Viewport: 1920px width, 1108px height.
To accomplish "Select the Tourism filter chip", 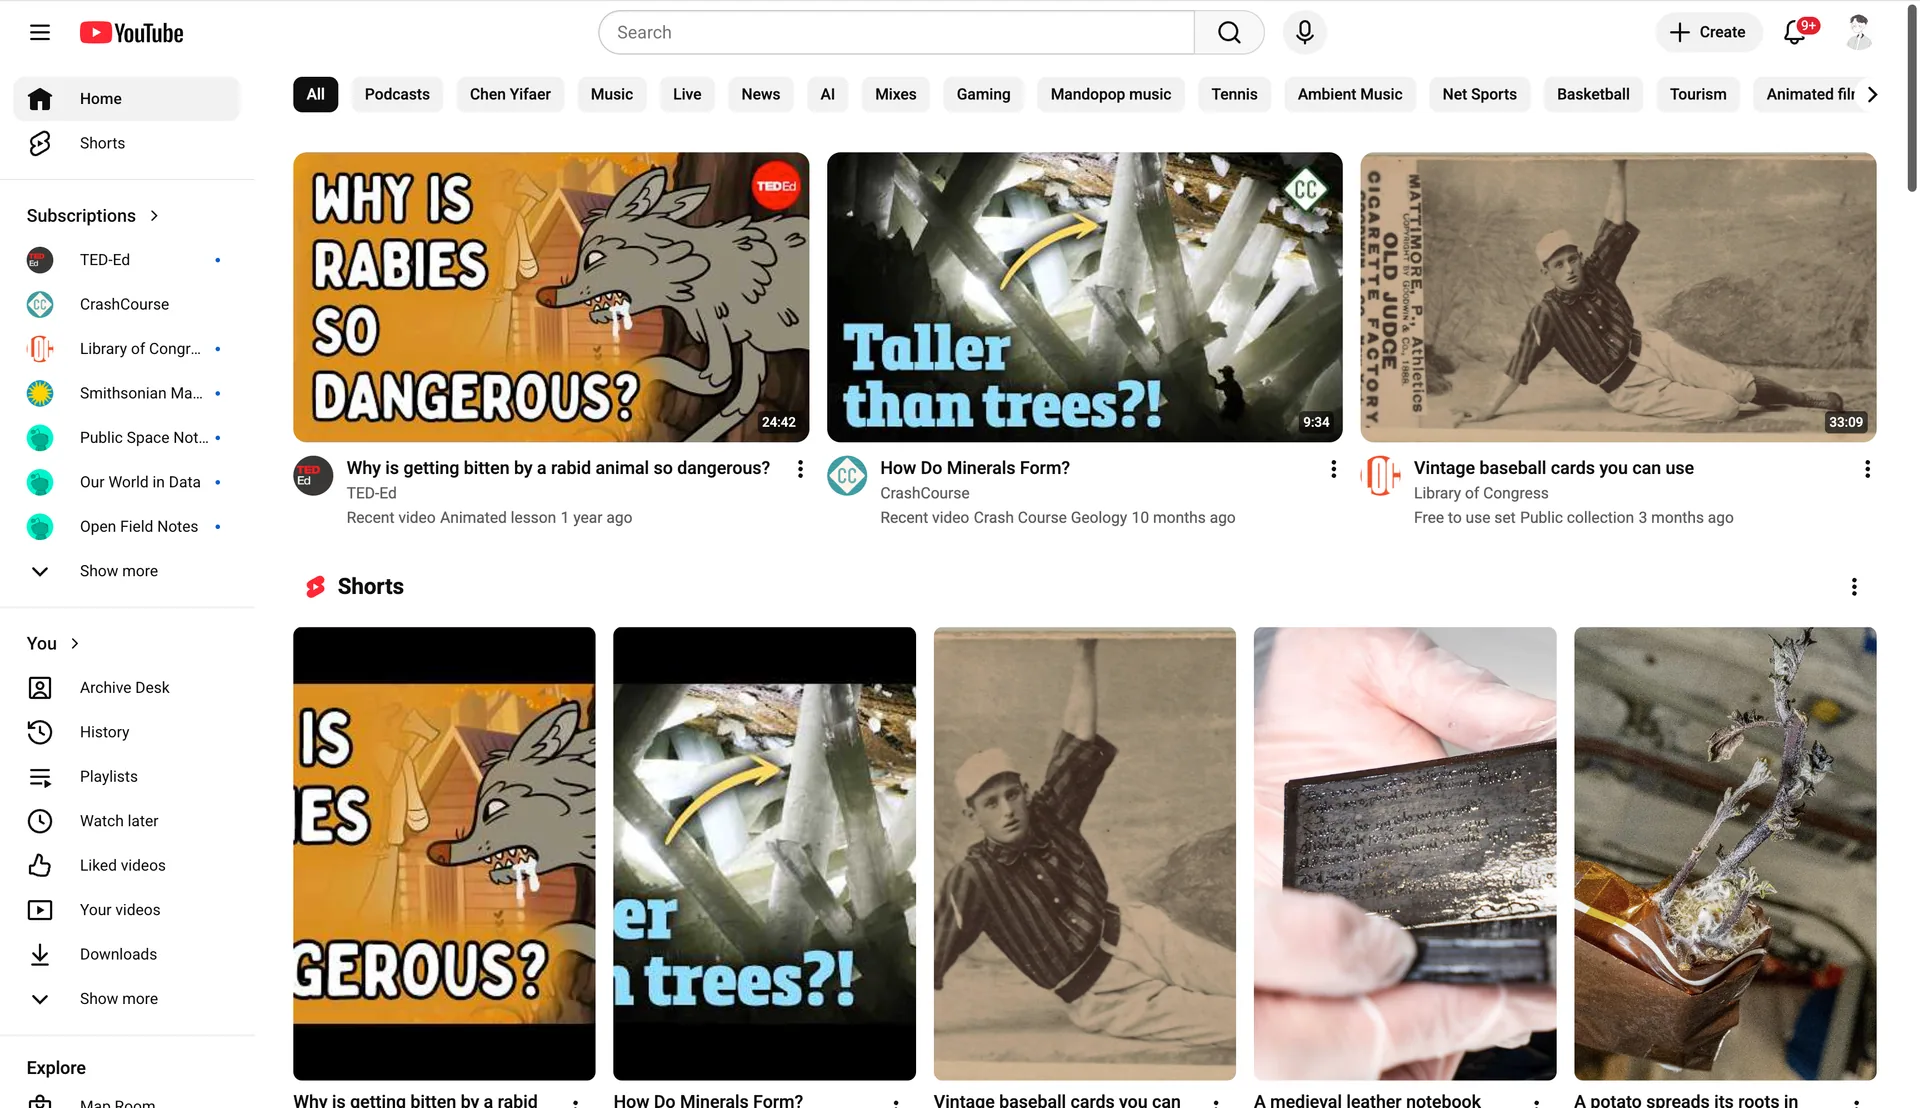I will pyautogui.click(x=1698, y=94).
